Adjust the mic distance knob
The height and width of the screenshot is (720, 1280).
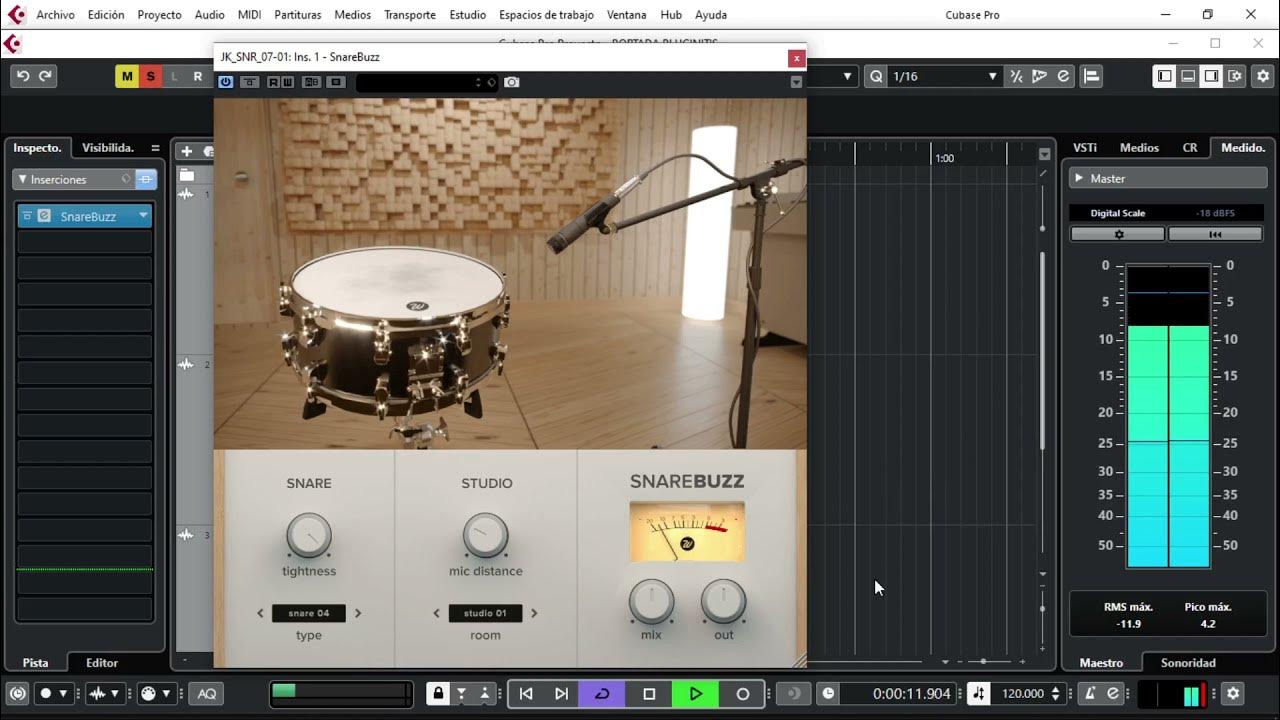point(486,536)
